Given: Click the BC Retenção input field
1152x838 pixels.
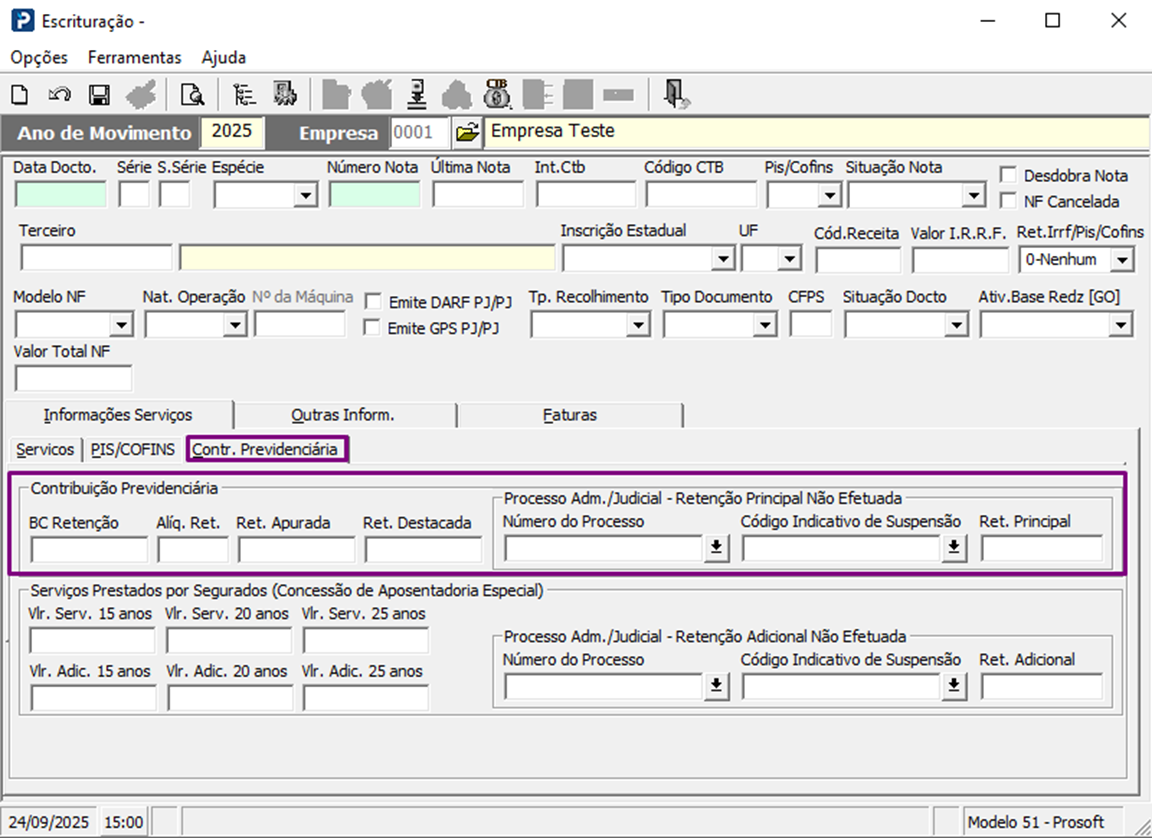Looking at the screenshot, I should click(x=89, y=549).
